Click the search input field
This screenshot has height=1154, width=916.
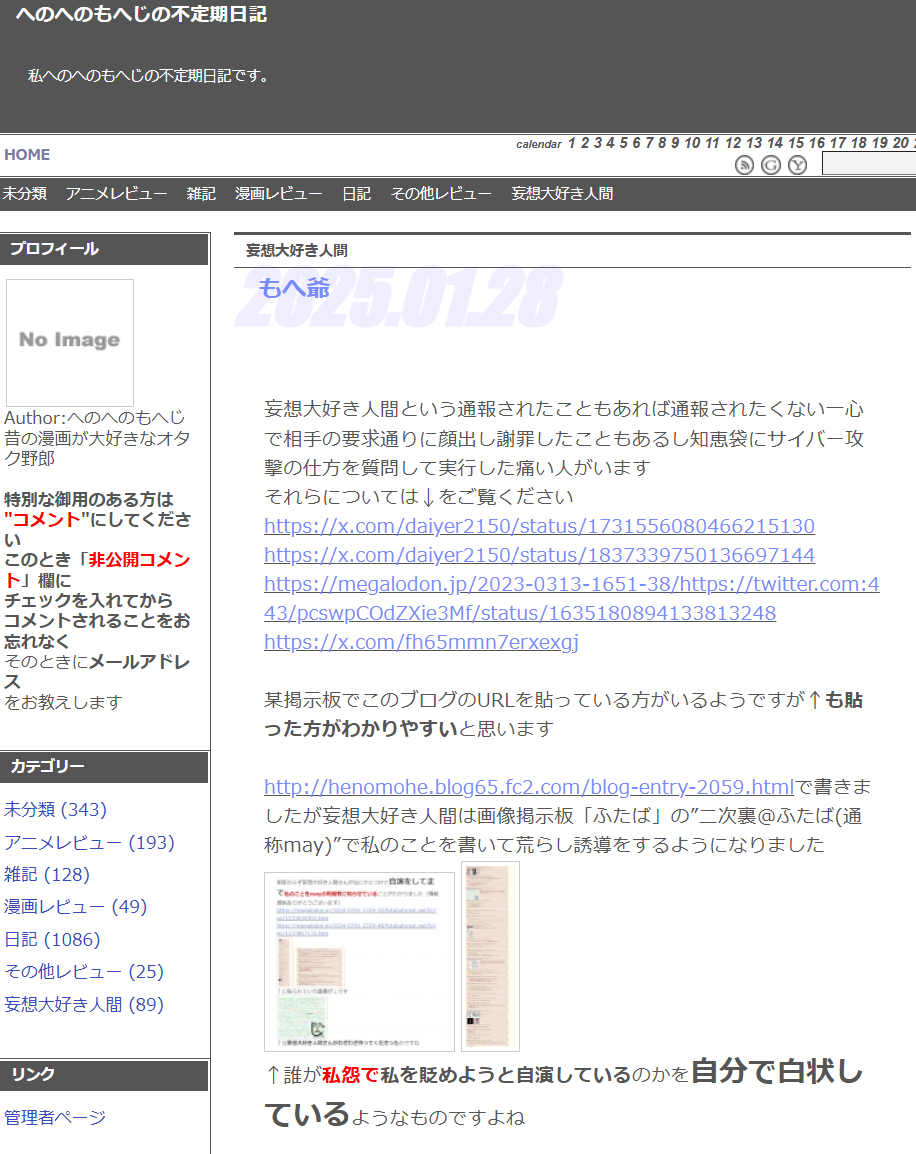[x=868, y=164]
